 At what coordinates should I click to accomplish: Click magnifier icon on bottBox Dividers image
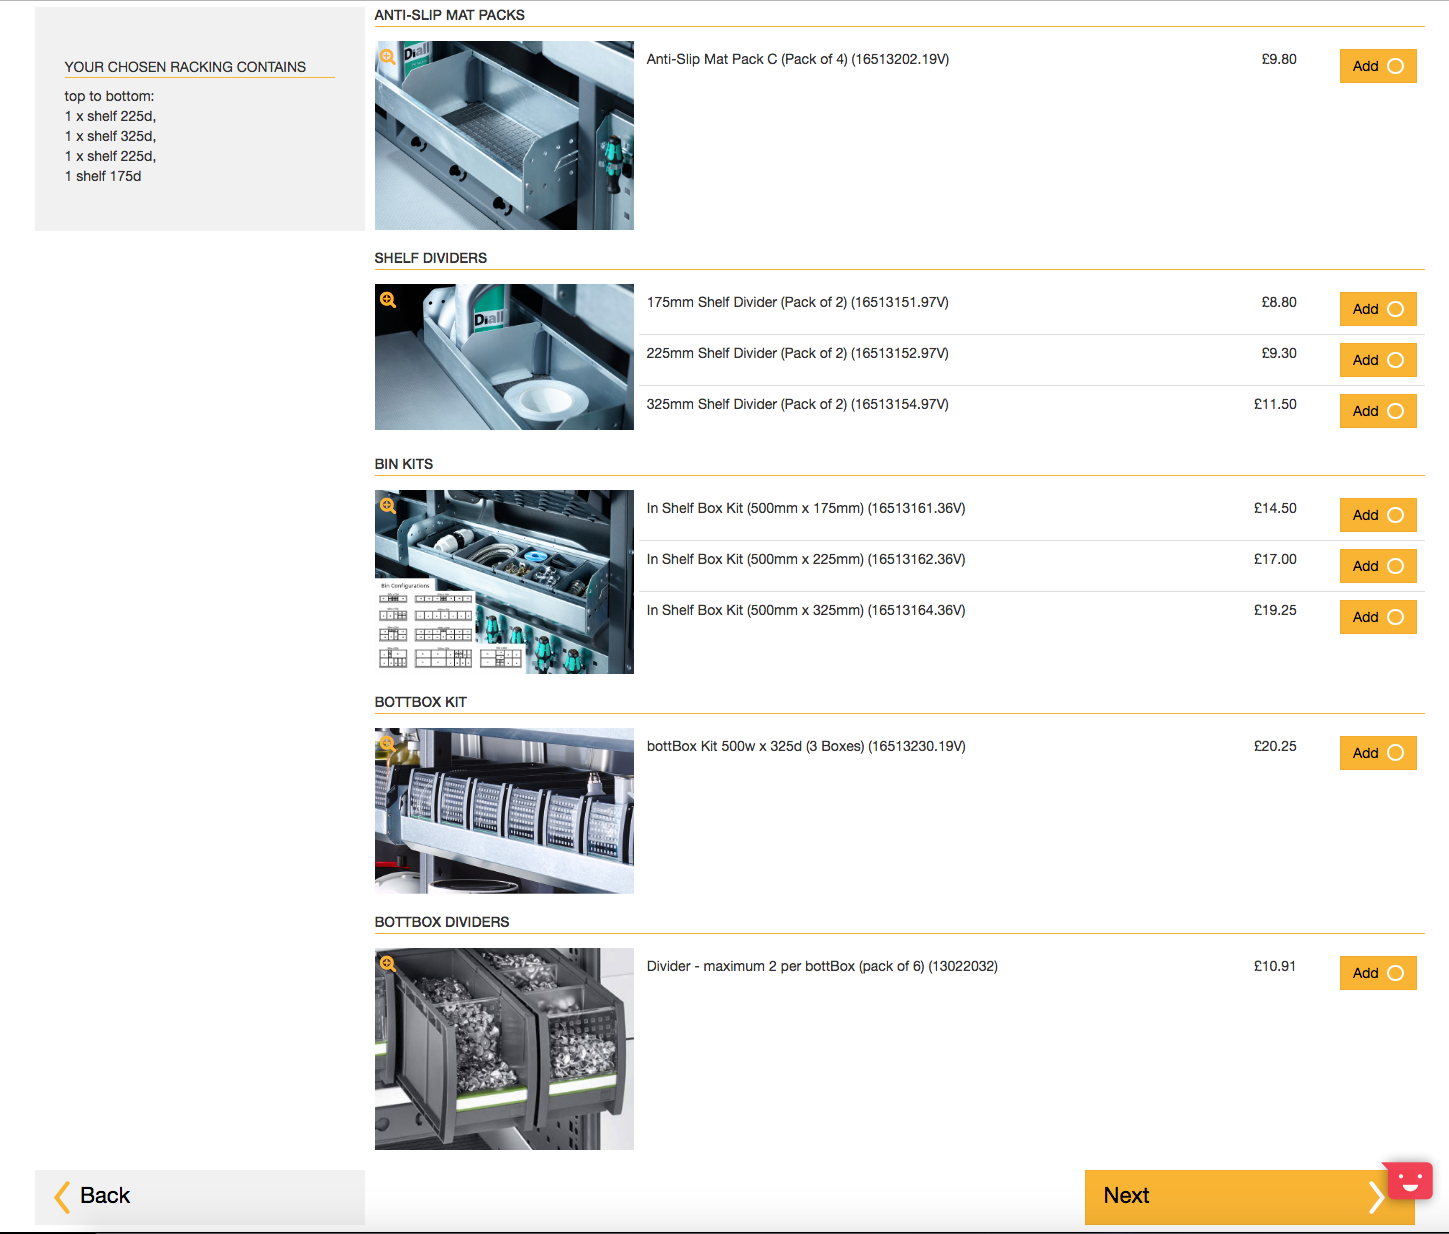point(387,964)
